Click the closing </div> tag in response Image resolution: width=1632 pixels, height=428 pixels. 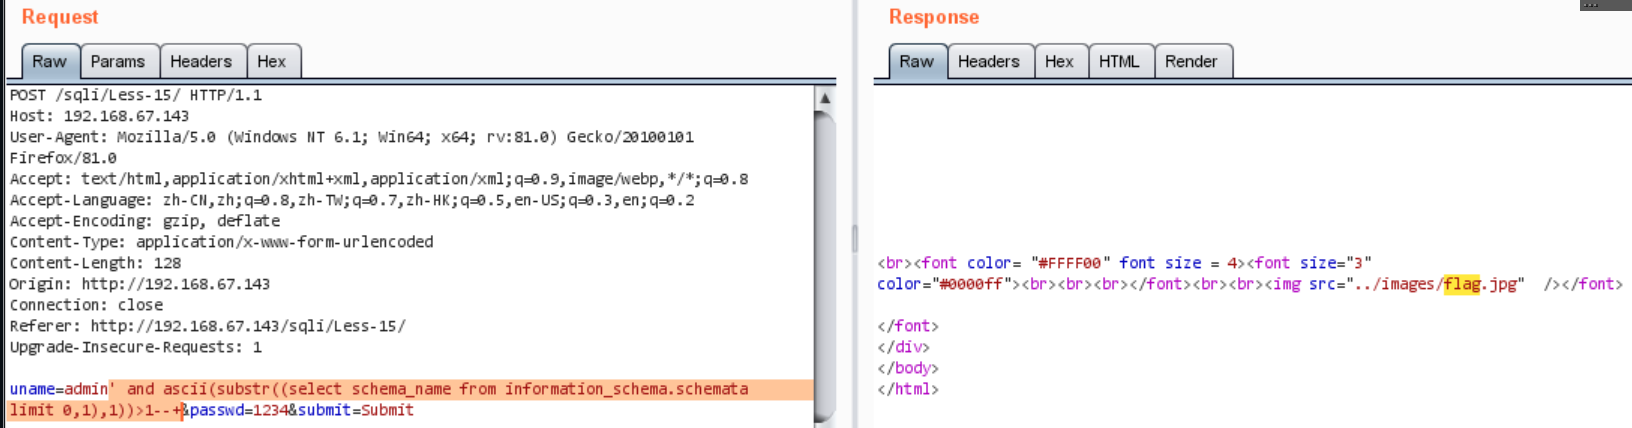point(903,347)
